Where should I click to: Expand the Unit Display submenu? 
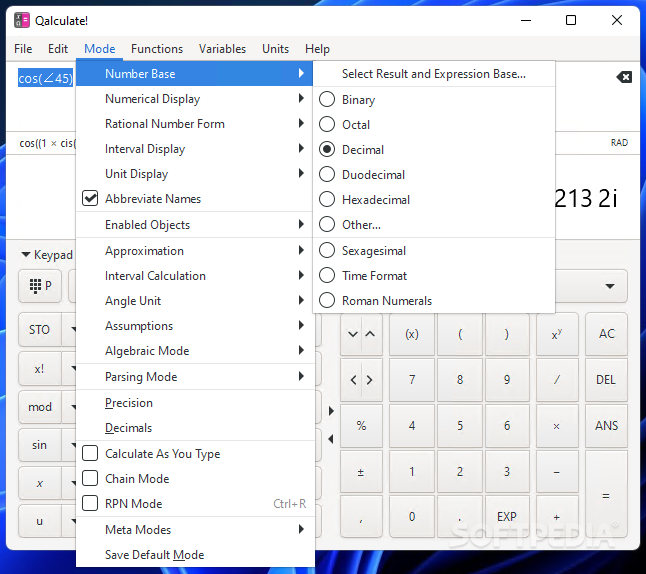[194, 174]
